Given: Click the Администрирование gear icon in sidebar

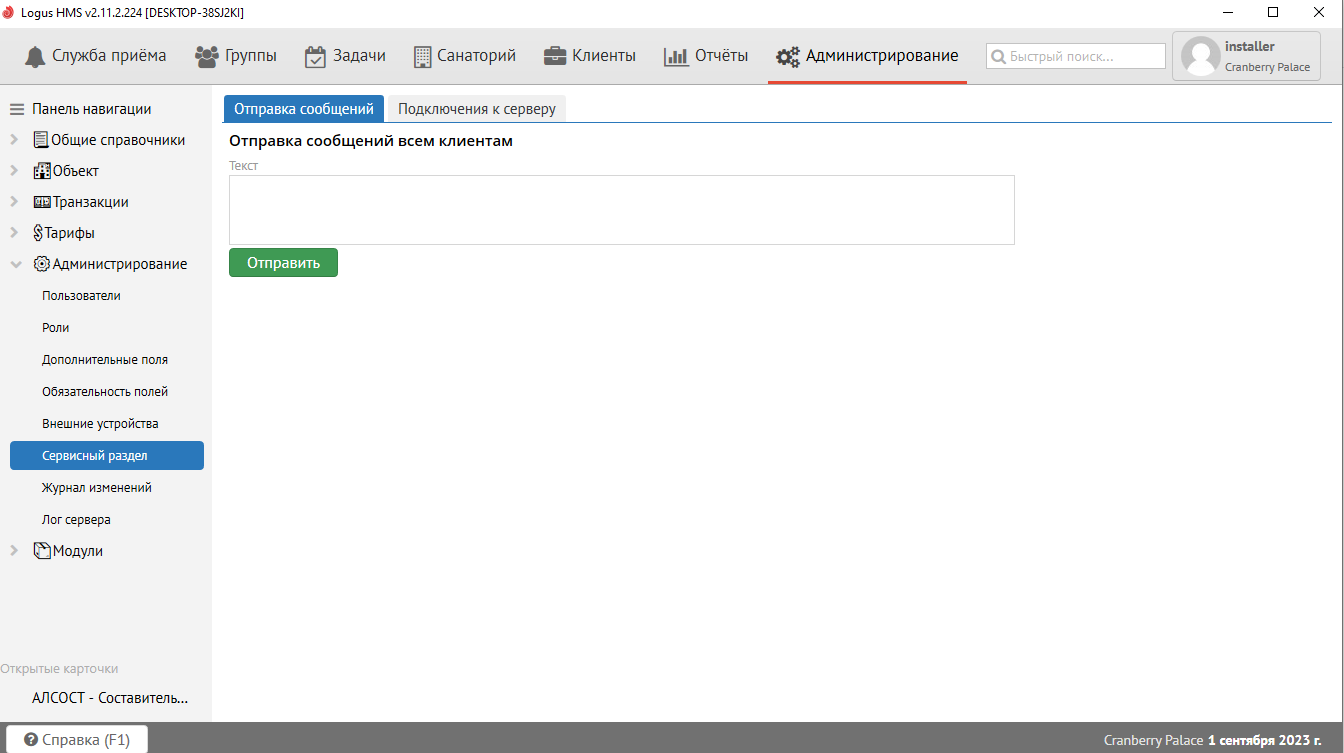Looking at the screenshot, I should [x=42, y=264].
